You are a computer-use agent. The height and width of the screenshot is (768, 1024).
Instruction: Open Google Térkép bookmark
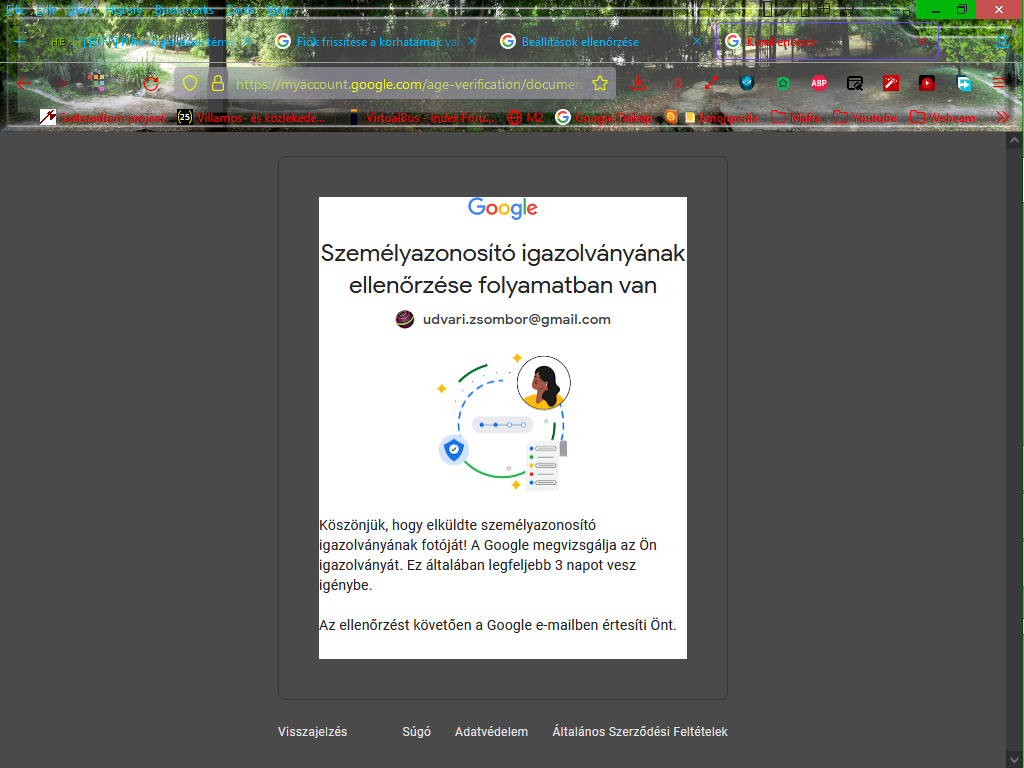pos(604,118)
